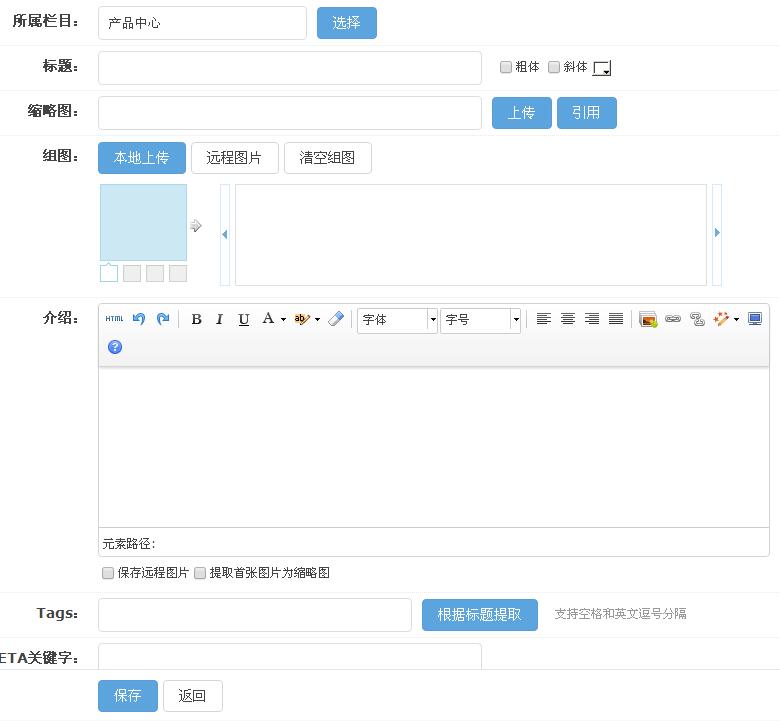Enable the 粗体 bold title checkbox
Screen dimensions: 780x721
pos(506,67)
